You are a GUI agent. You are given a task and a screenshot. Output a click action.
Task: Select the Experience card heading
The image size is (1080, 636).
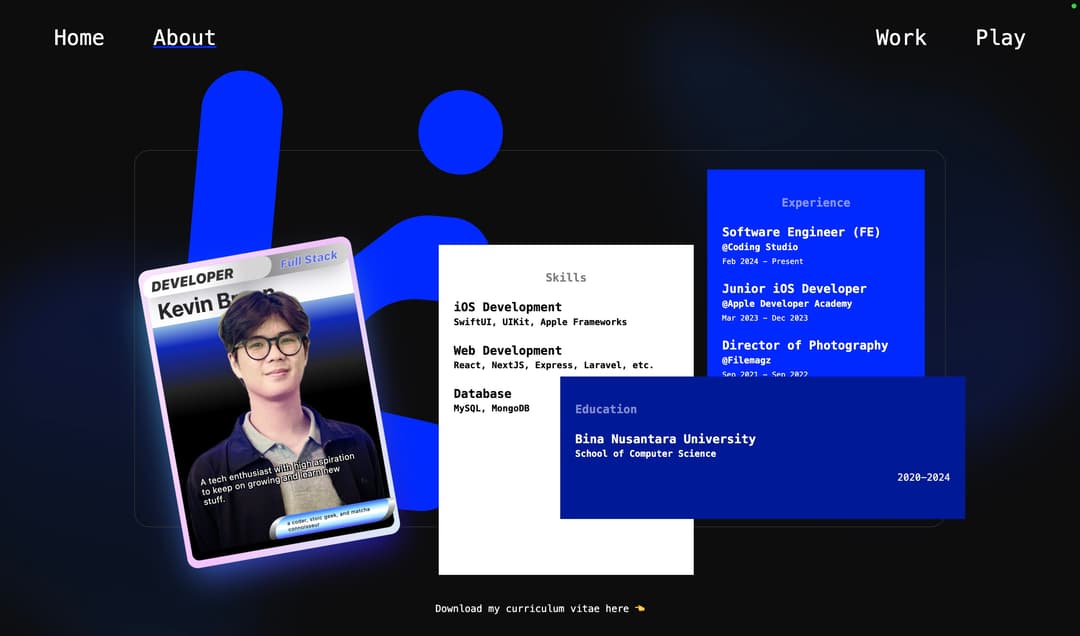click(816, 202)
